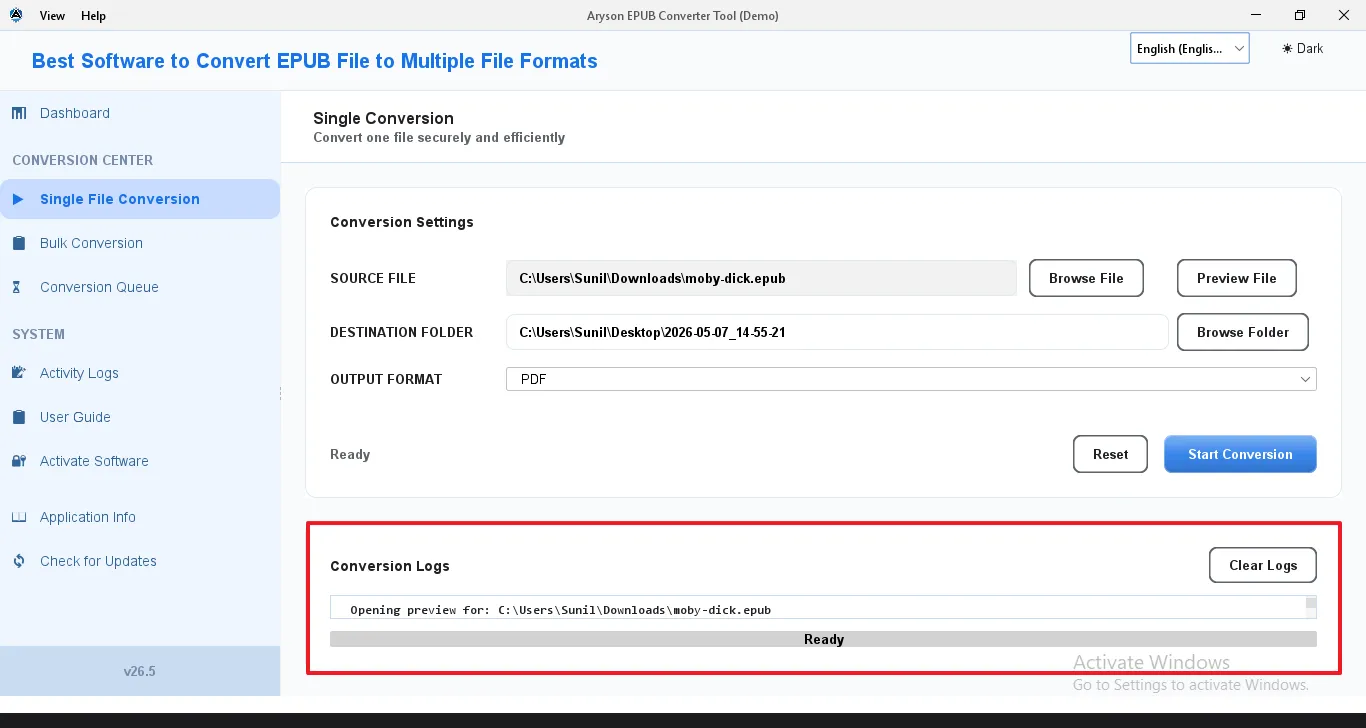The image size is (1366, 728).
Task: Click the Bulk Conversion clipboard icon
Action: (19, 243)
